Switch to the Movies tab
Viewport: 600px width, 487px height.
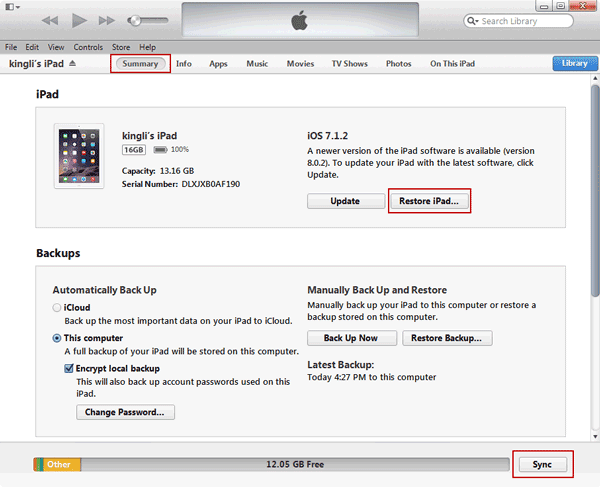point(300,64)
